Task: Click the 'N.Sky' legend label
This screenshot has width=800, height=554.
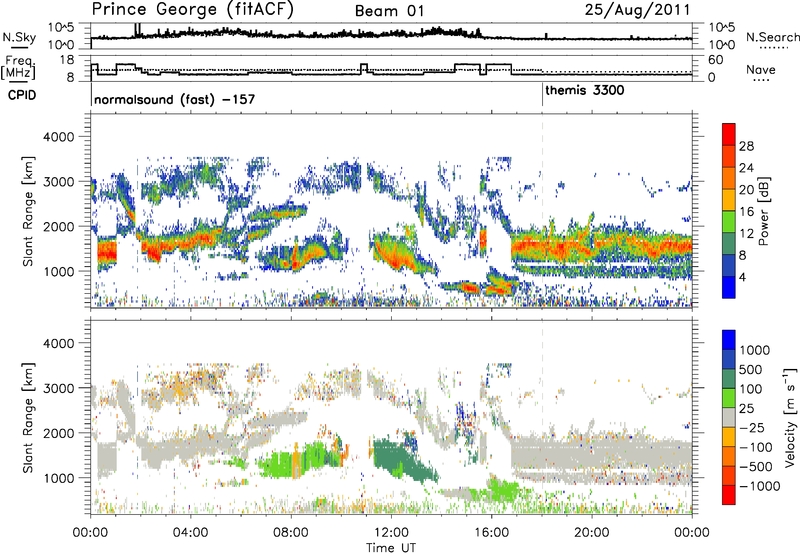Action: [19, 37]
